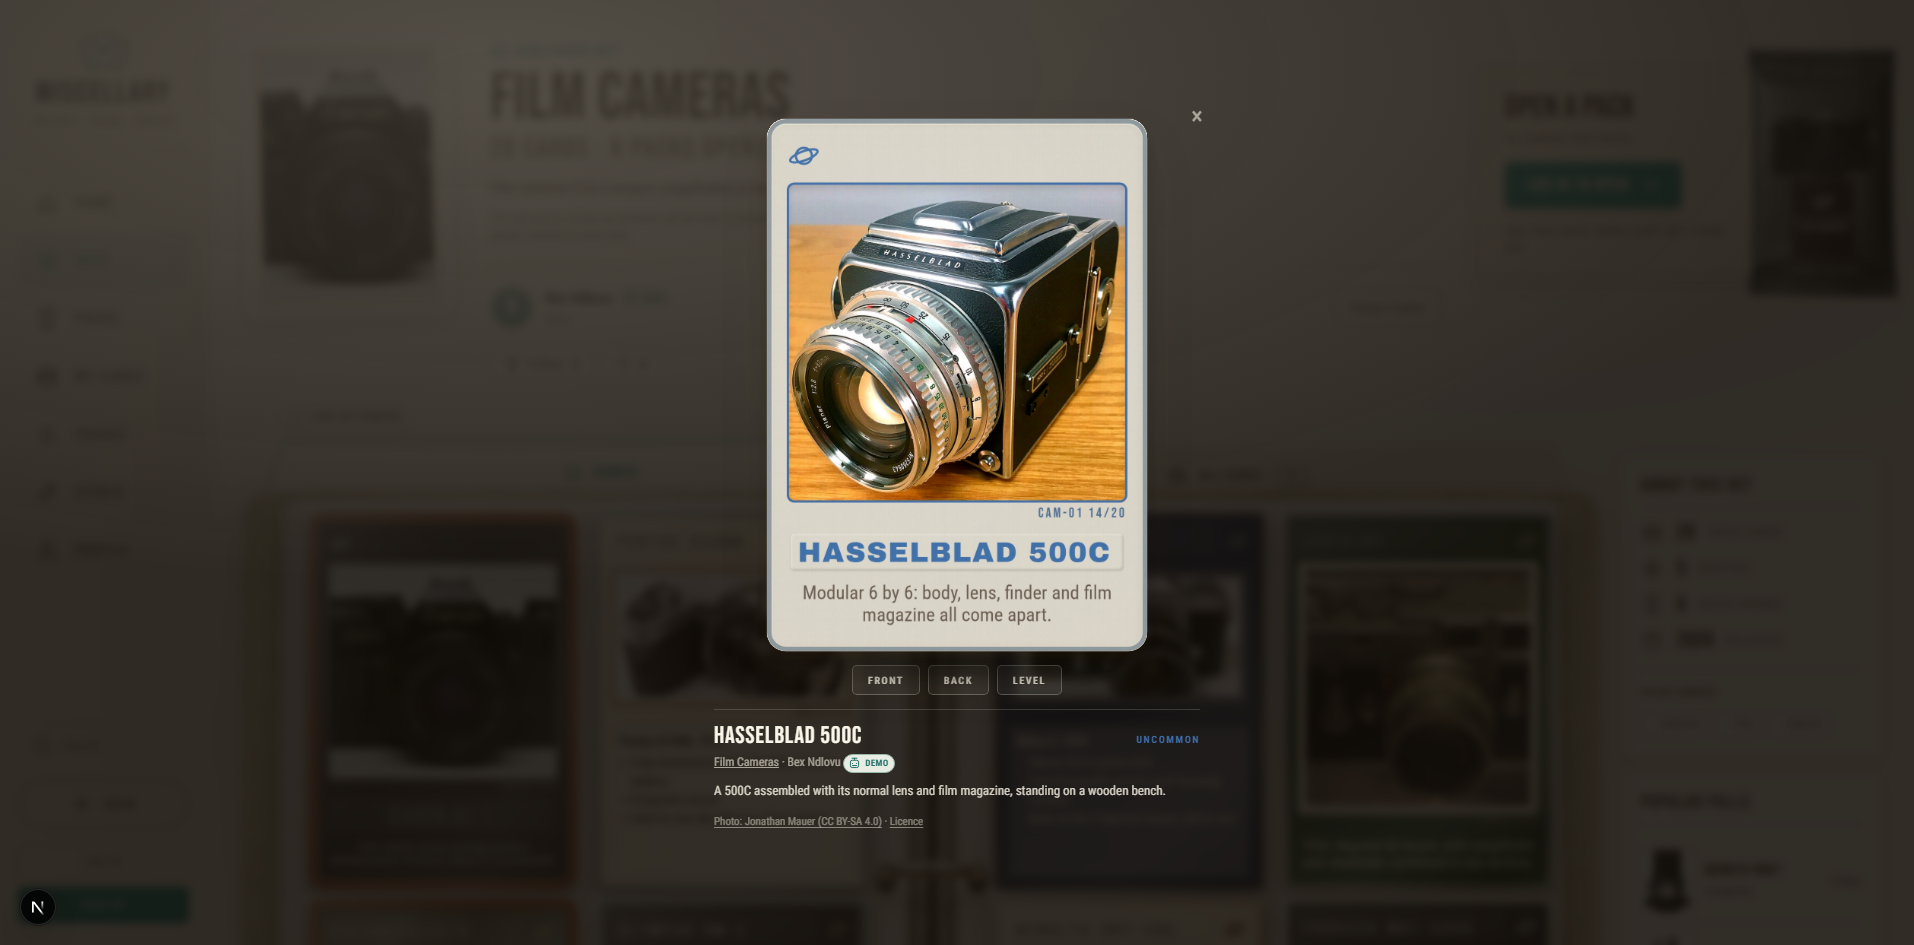This screenshot has width=1914, height=945.
Task: Click the description about the wooden bench
Action: (x=939, y=791)
